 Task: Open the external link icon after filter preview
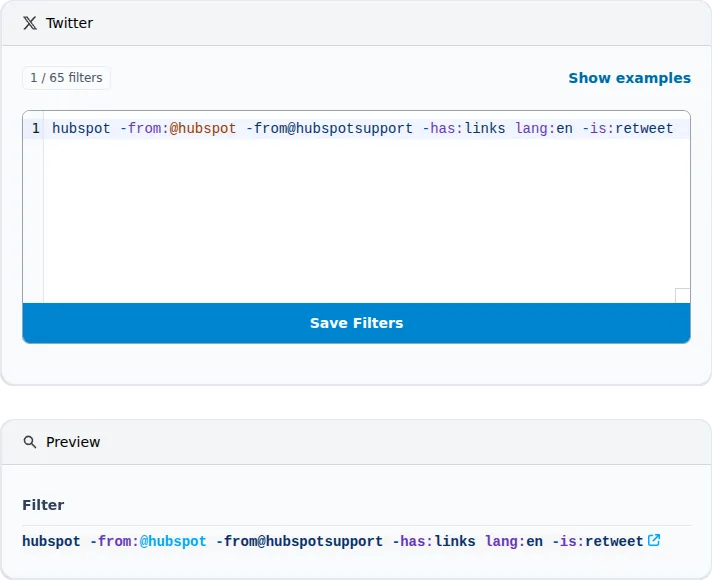point(654,540)
